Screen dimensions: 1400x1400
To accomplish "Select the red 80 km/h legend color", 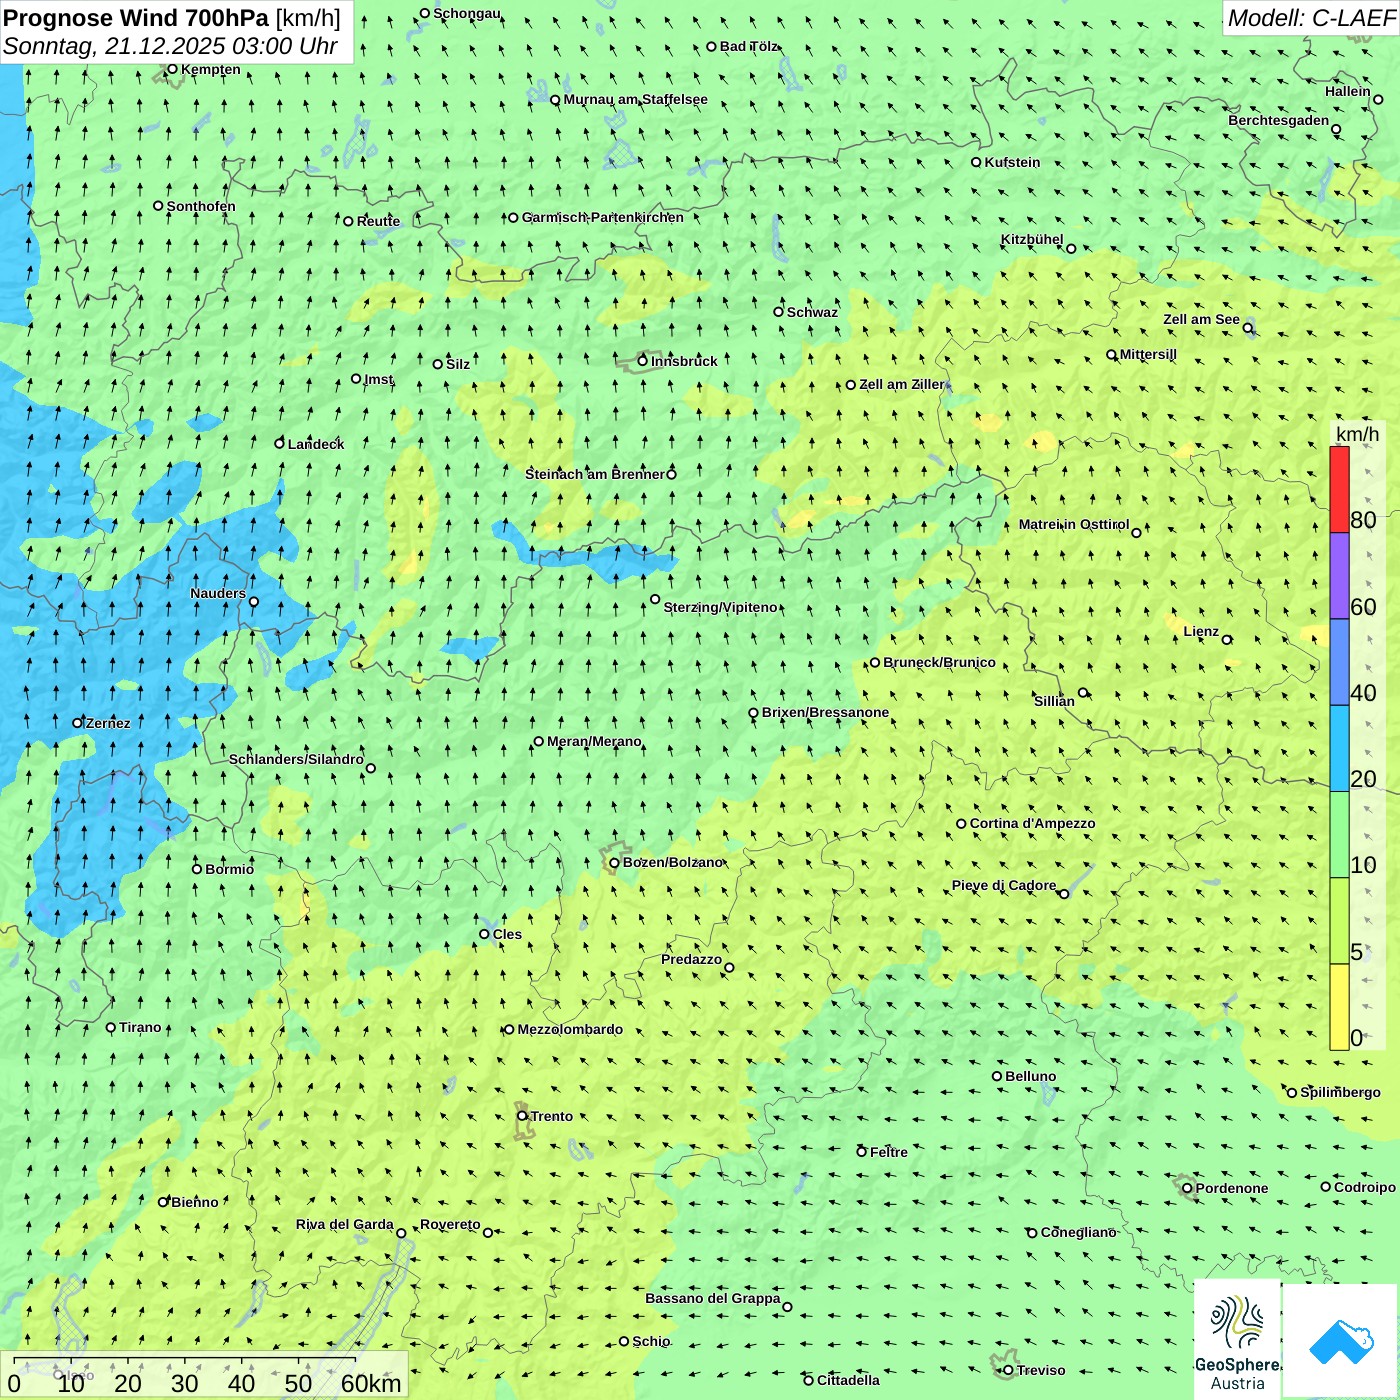I will (x=1339, y=489).
